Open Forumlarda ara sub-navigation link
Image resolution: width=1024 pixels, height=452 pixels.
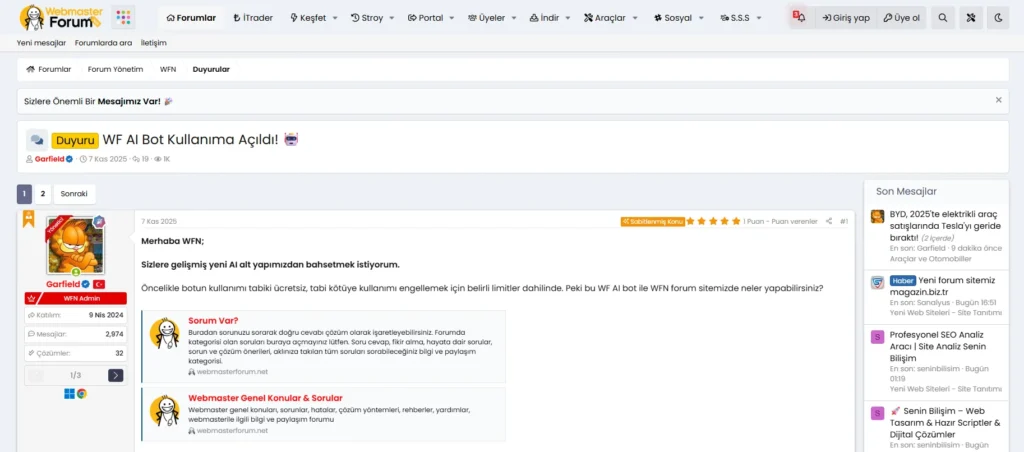point(103,43)
